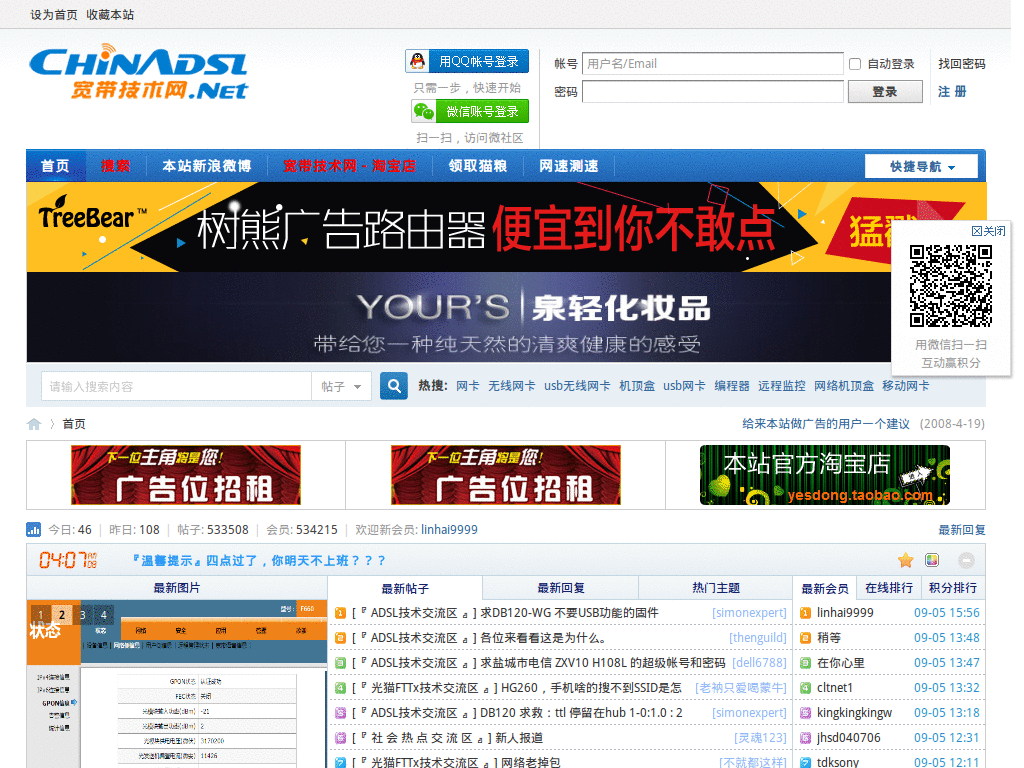This screenshot has height=768, width=1024.
Task: Click the 用QQ帐号登录 button
Action: click(467, 61)
